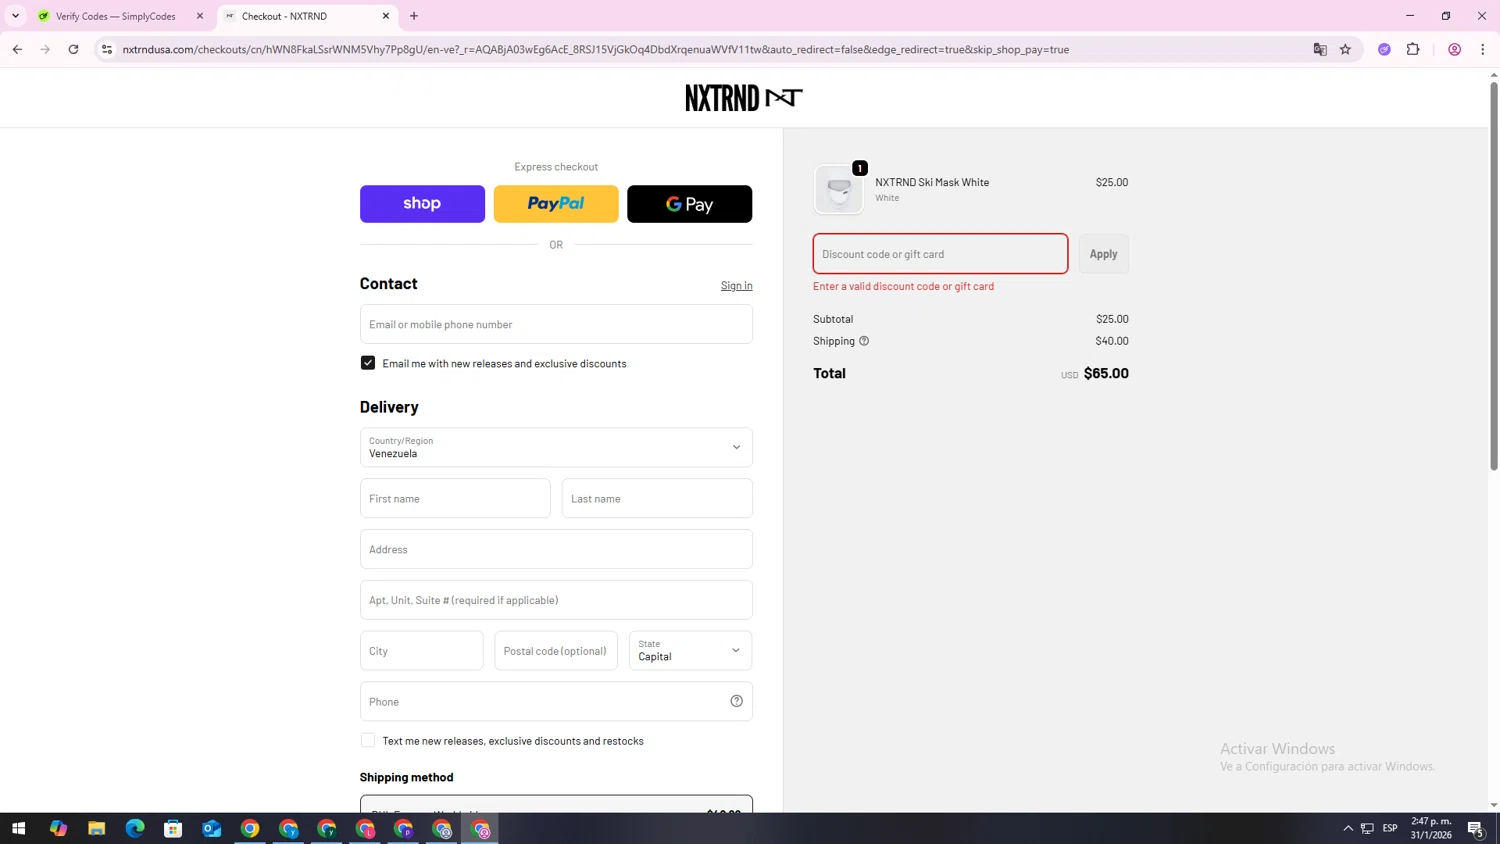Open the taskbar clock and date
This screenshot has width=1500, height=844.
1431,828
